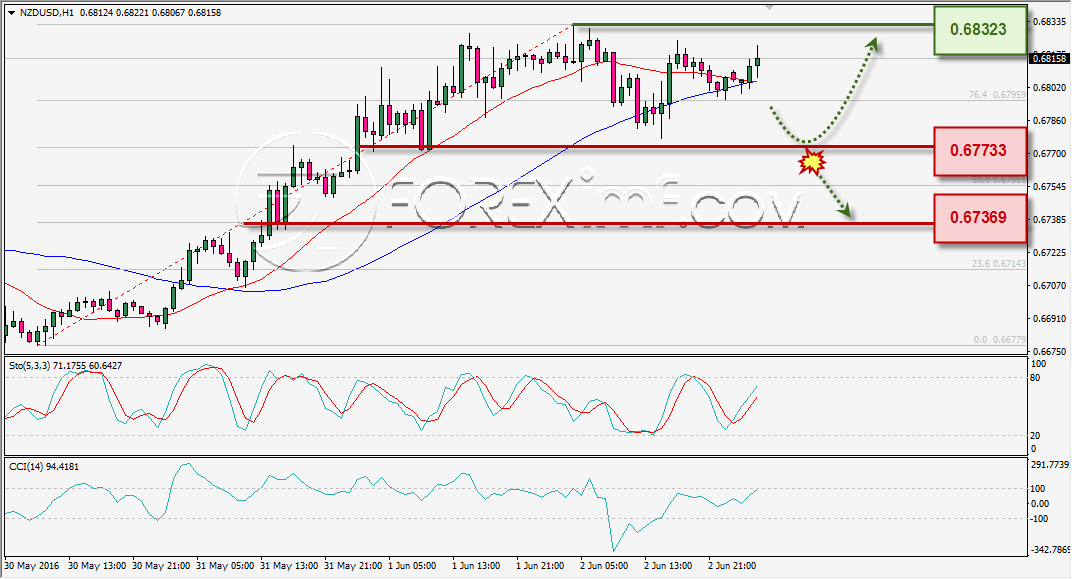Viewport: 1072px width, 579px height.
Task: Click the 30 May 2016 time label
Action: 31,566
